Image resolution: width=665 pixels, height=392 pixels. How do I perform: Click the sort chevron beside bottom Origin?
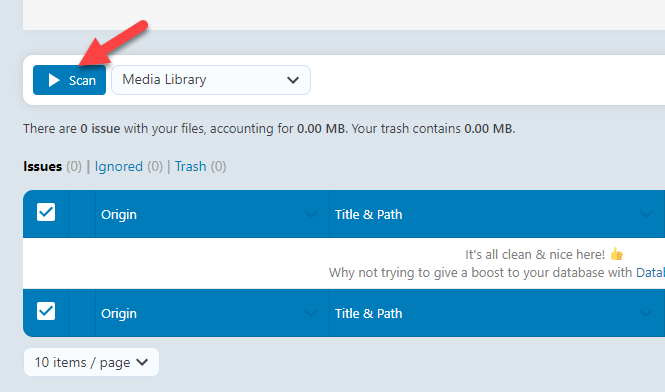tap(311, 314)
